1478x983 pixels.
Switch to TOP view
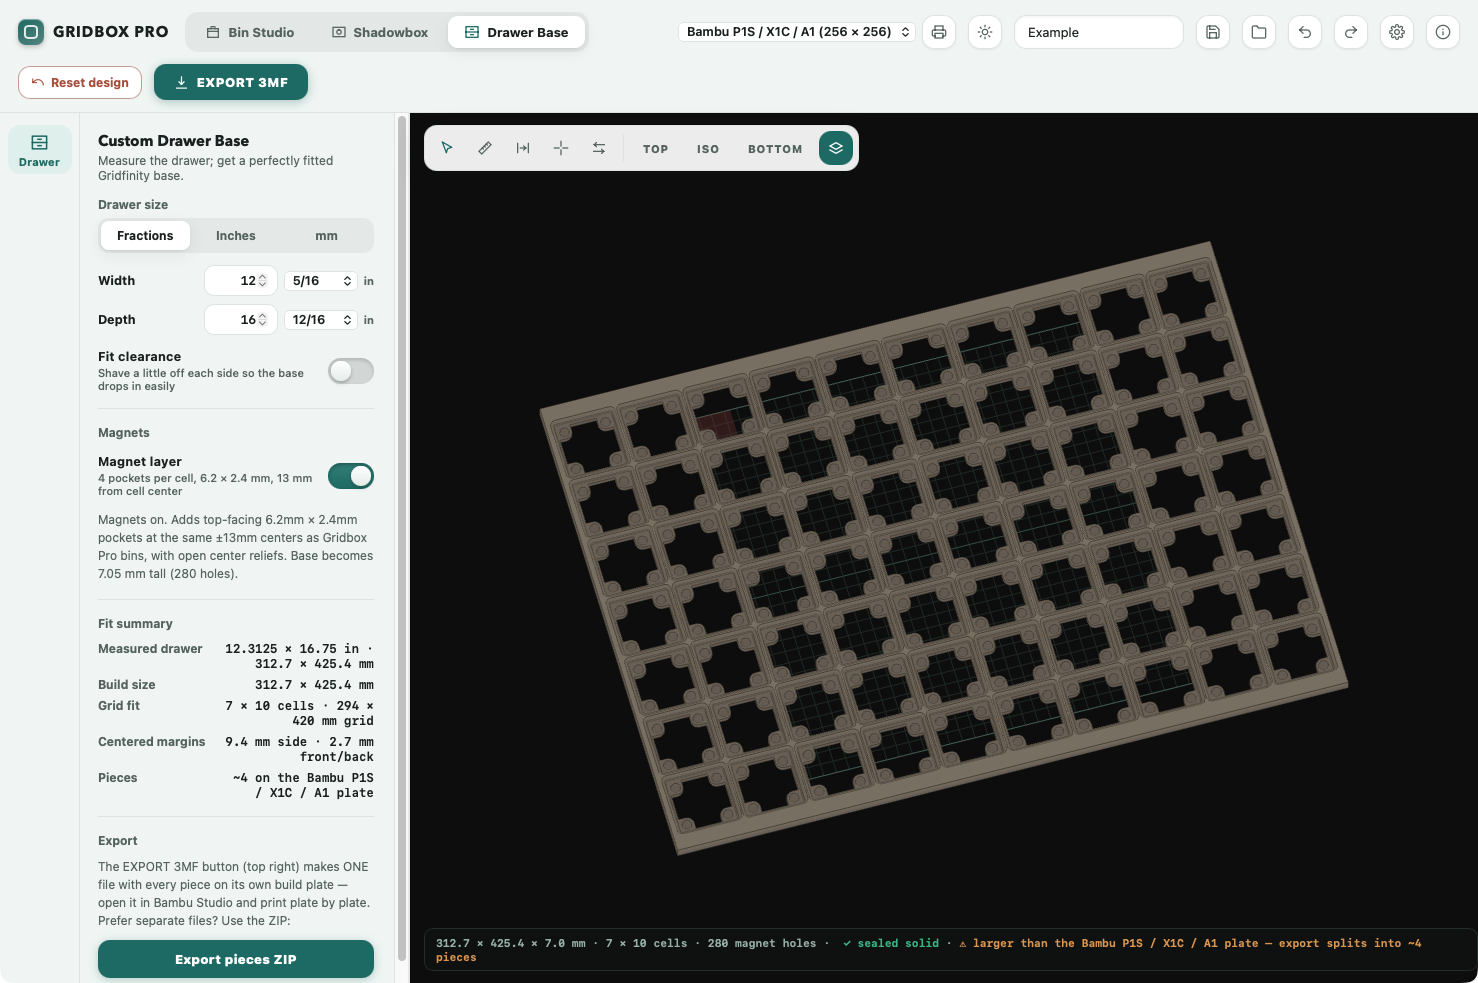[x=655, y=149]
